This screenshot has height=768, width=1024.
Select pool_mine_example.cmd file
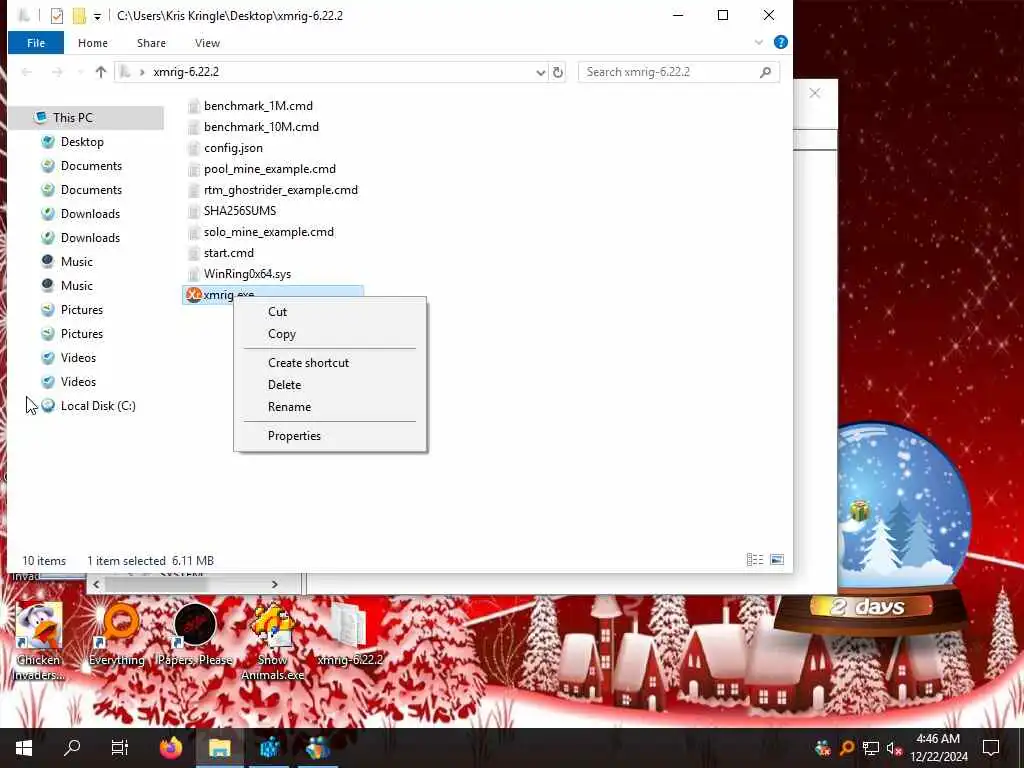[270, 168]
